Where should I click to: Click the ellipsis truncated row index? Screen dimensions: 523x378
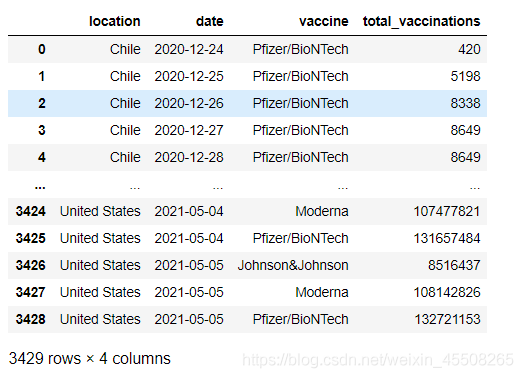click(x=40, y=187)
